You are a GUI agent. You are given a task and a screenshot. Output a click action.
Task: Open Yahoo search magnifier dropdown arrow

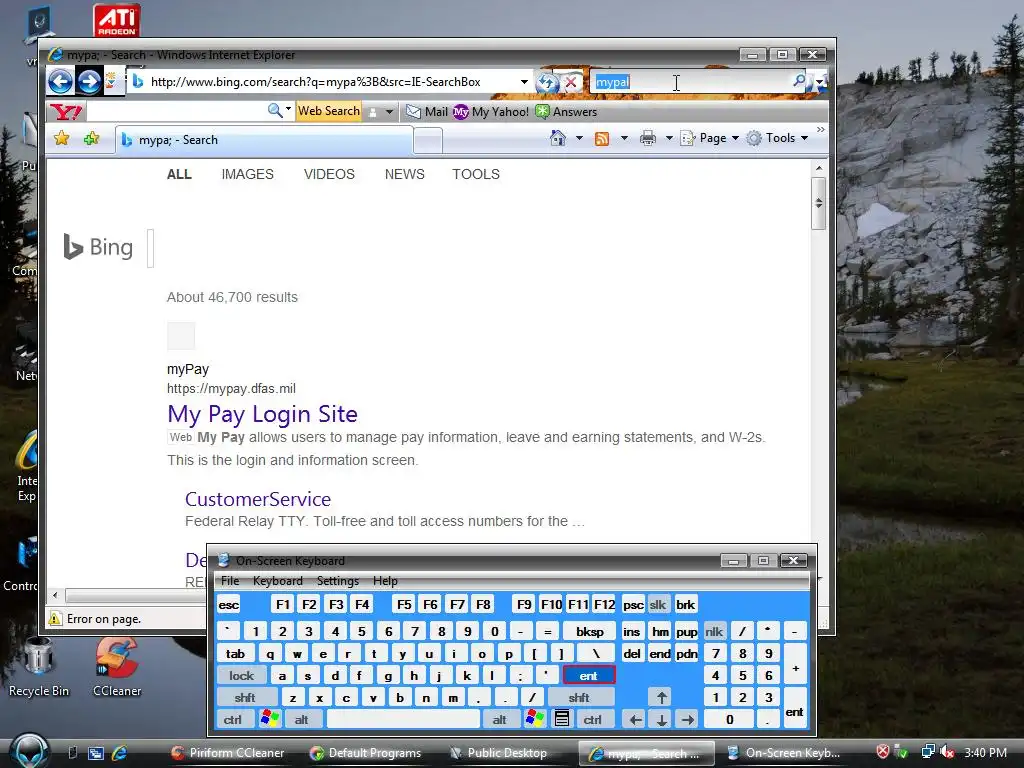click(x=289, y=108)
